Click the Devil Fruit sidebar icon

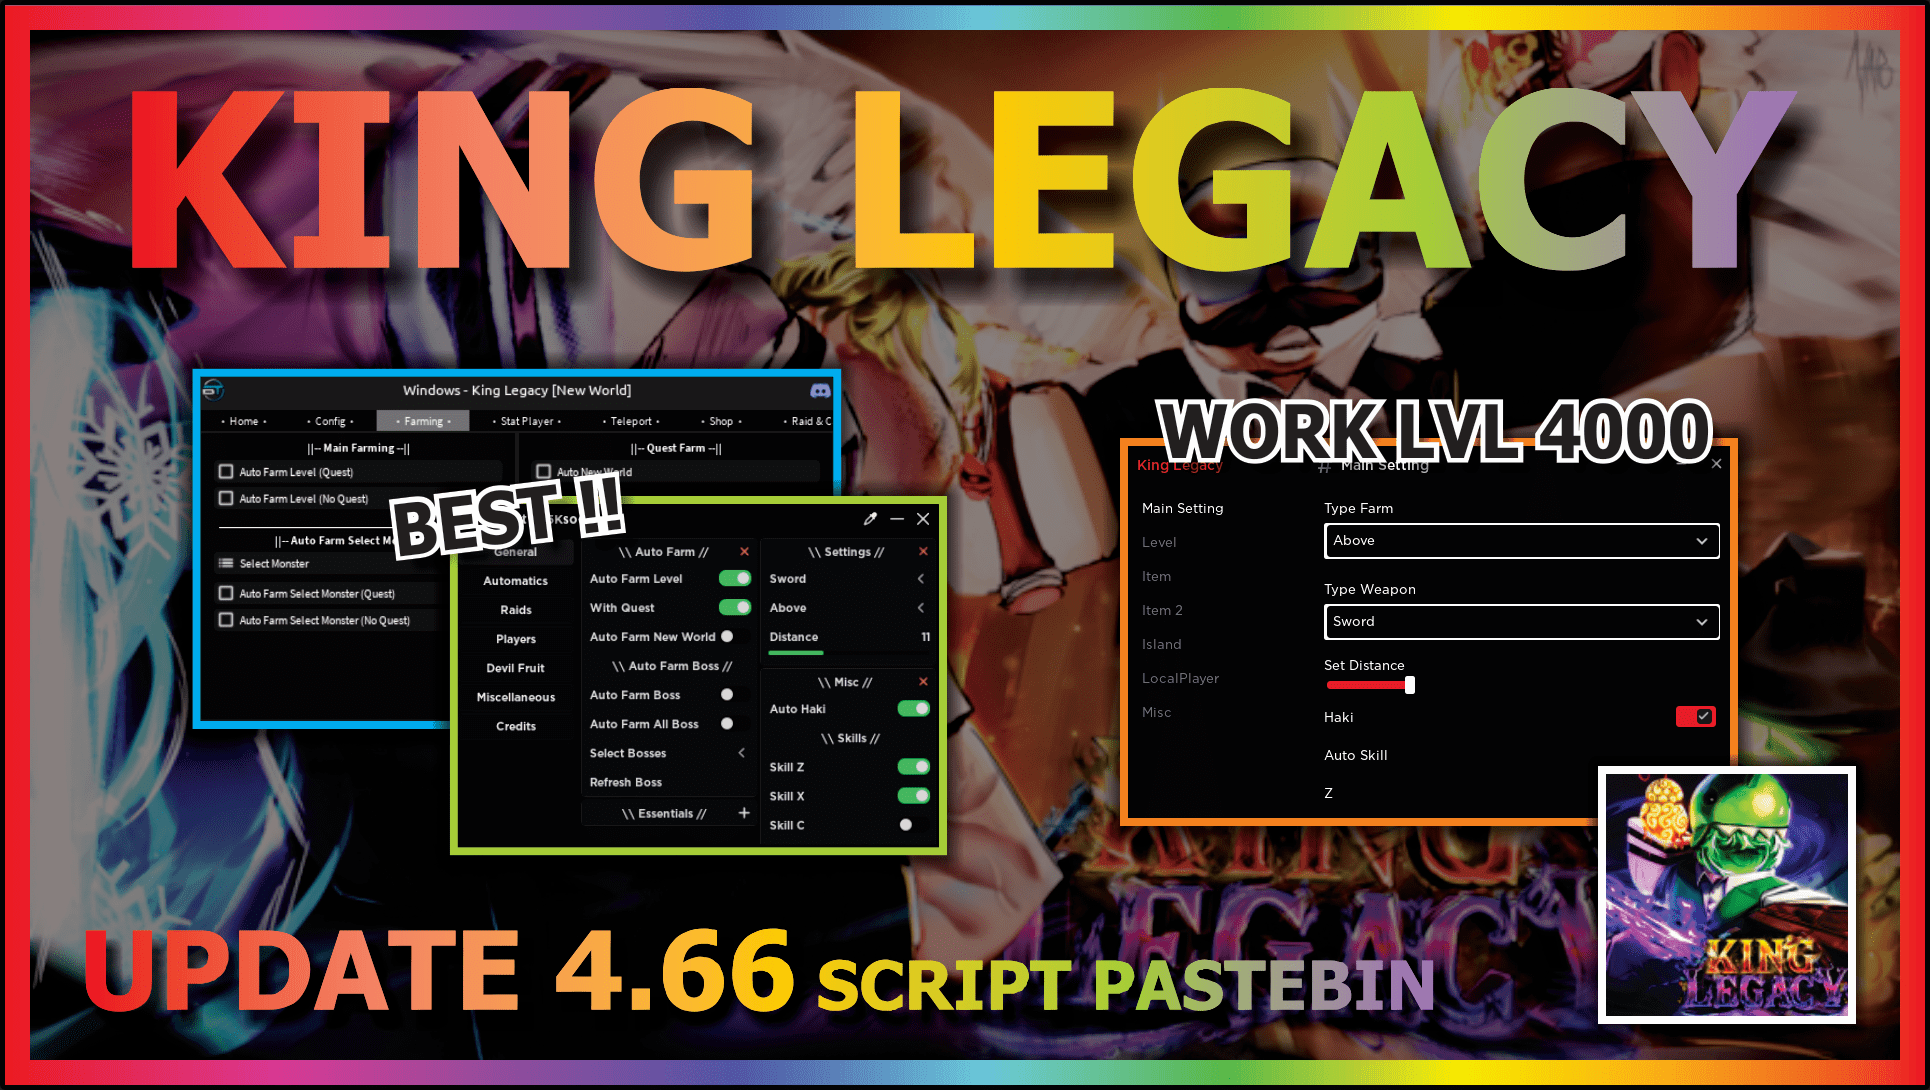point(516,668)
